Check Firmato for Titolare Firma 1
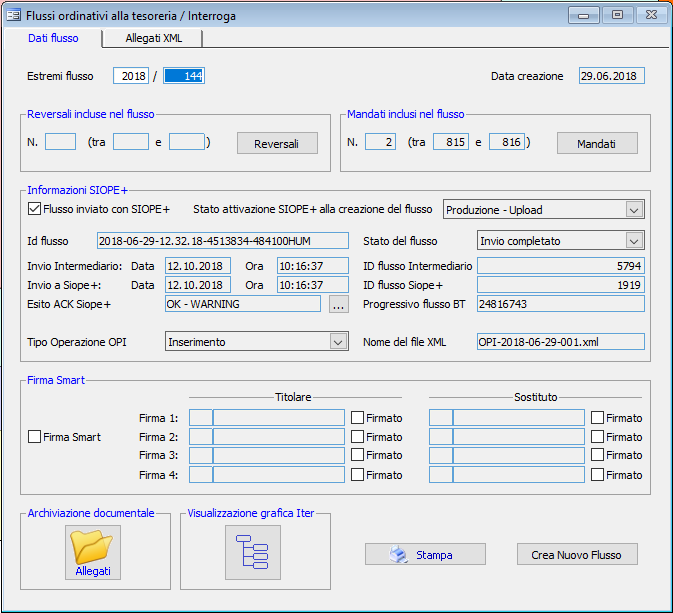 click(358, 418)
